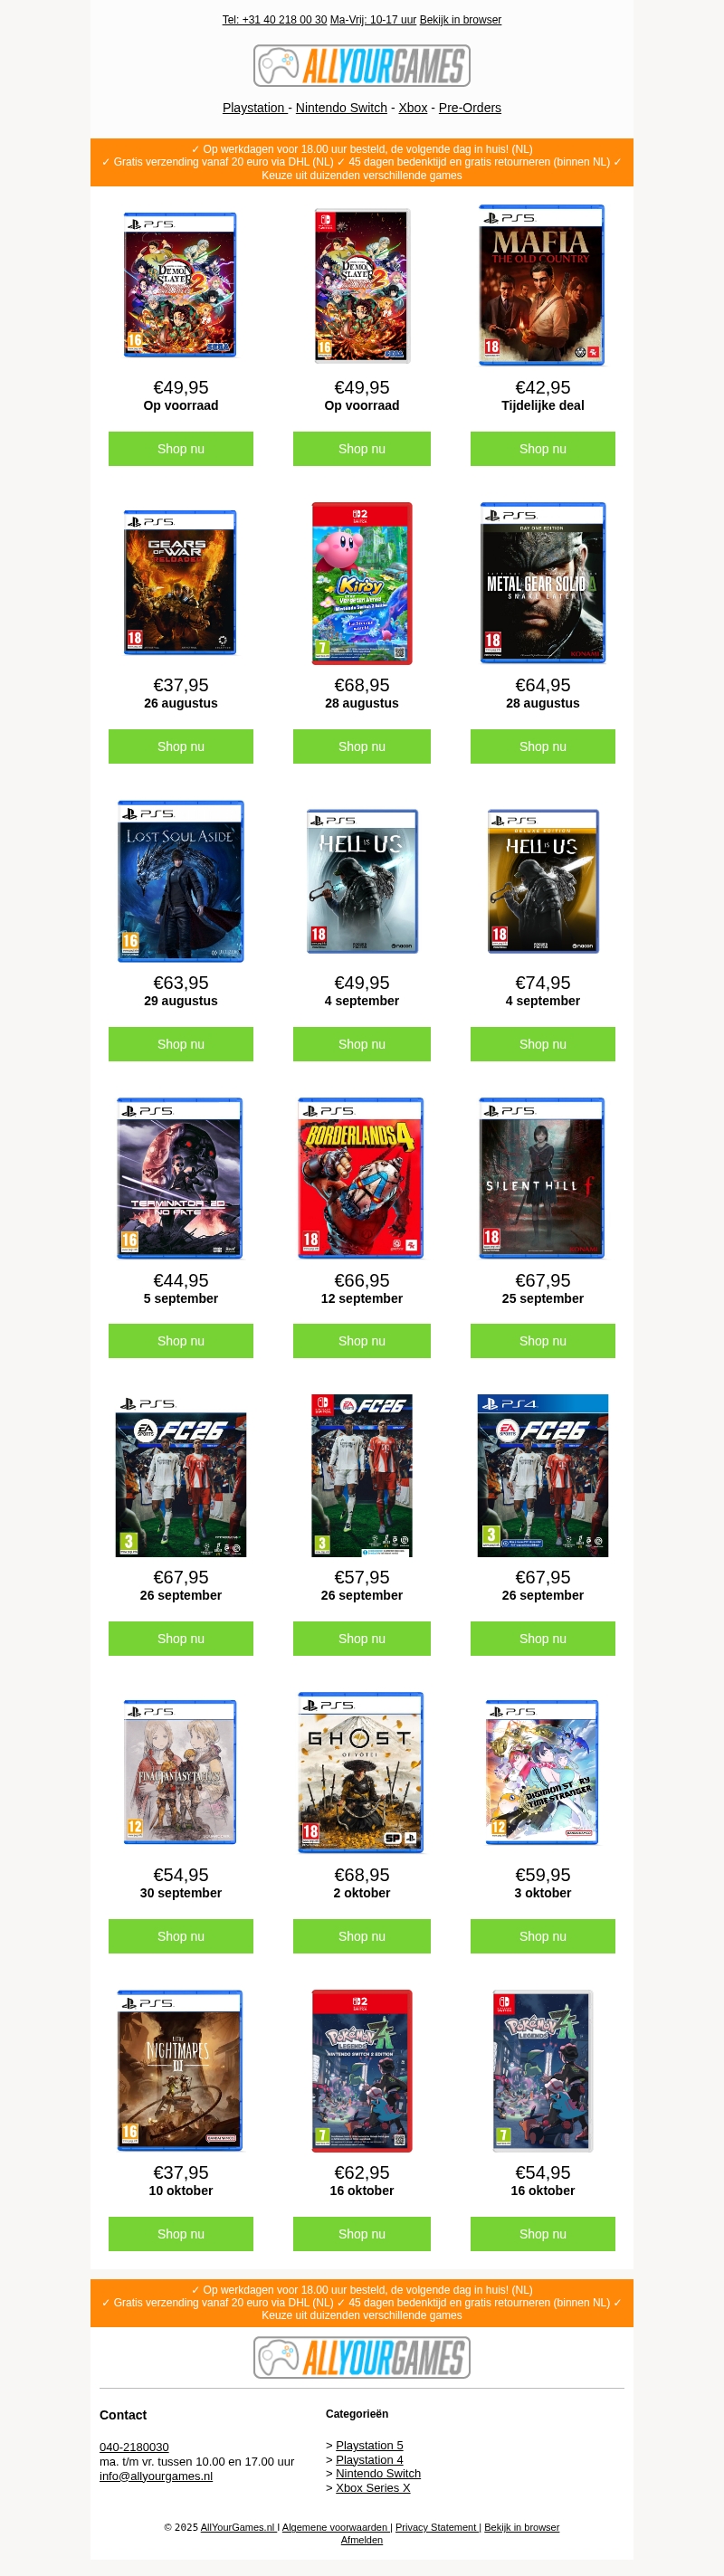Open the Kirby Switch 2 game cover

coord(362,583)
